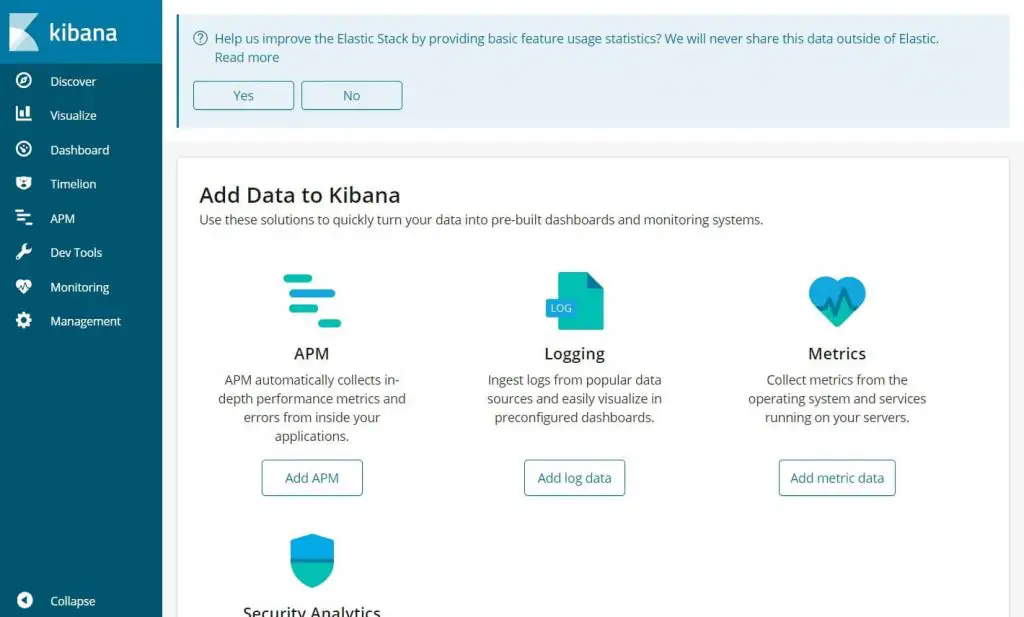Click the 'APM automatically collects' description

click(x=312, y=407)
